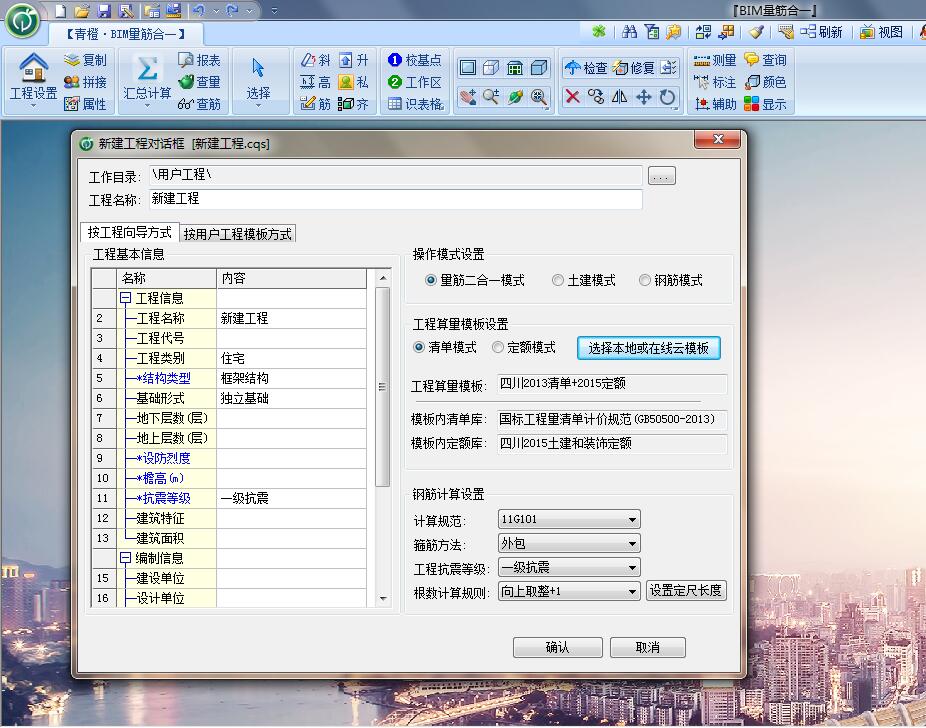Image resolution: width=926 pixels, height=728 pixels.
Task: Click the 颜色 color tool
Action: [x=765, y=83]
